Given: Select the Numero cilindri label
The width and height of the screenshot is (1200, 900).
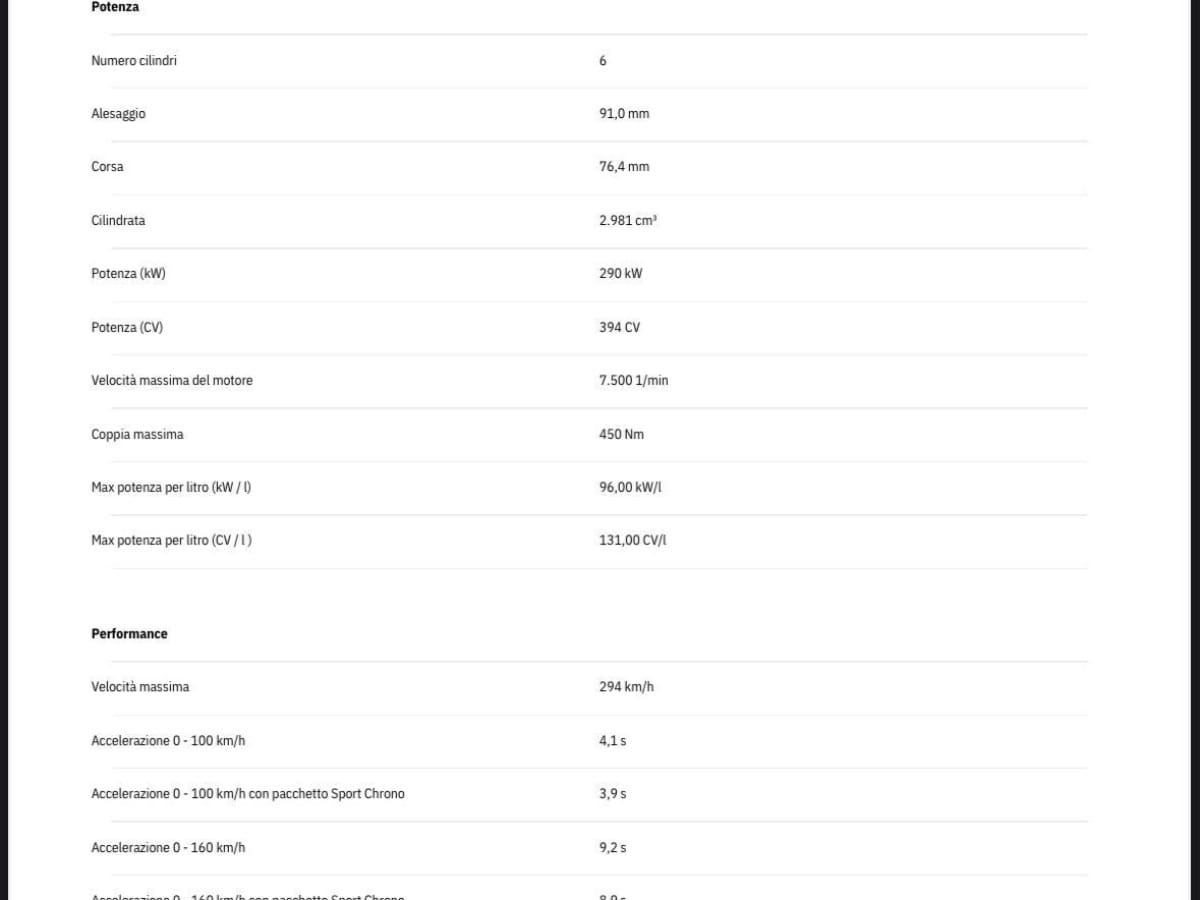Looking at the screenshot, I should [134, 61].
